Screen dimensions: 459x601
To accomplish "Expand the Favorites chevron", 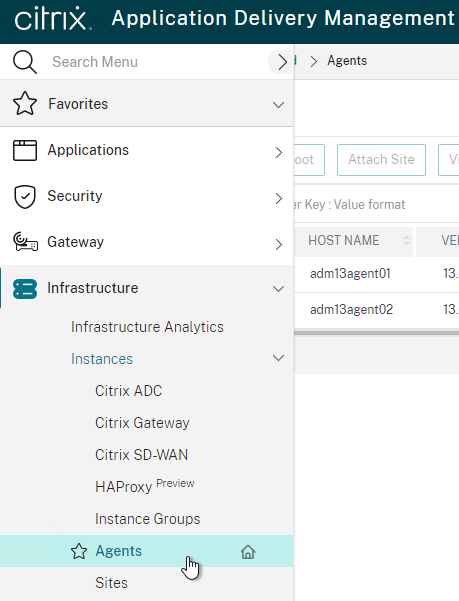I will (279, 104).
